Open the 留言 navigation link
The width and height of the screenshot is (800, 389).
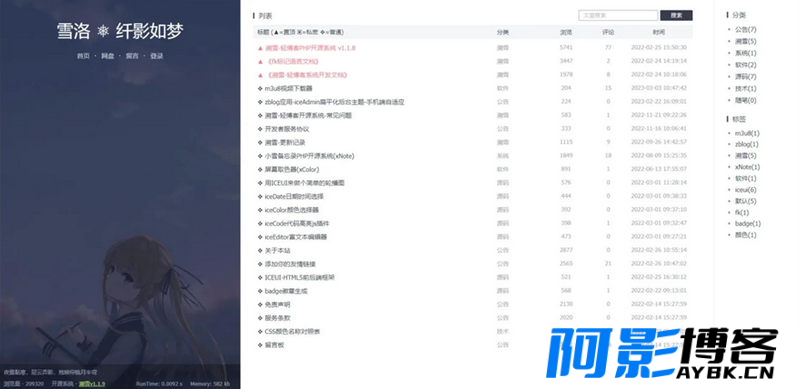coord(132,56)
